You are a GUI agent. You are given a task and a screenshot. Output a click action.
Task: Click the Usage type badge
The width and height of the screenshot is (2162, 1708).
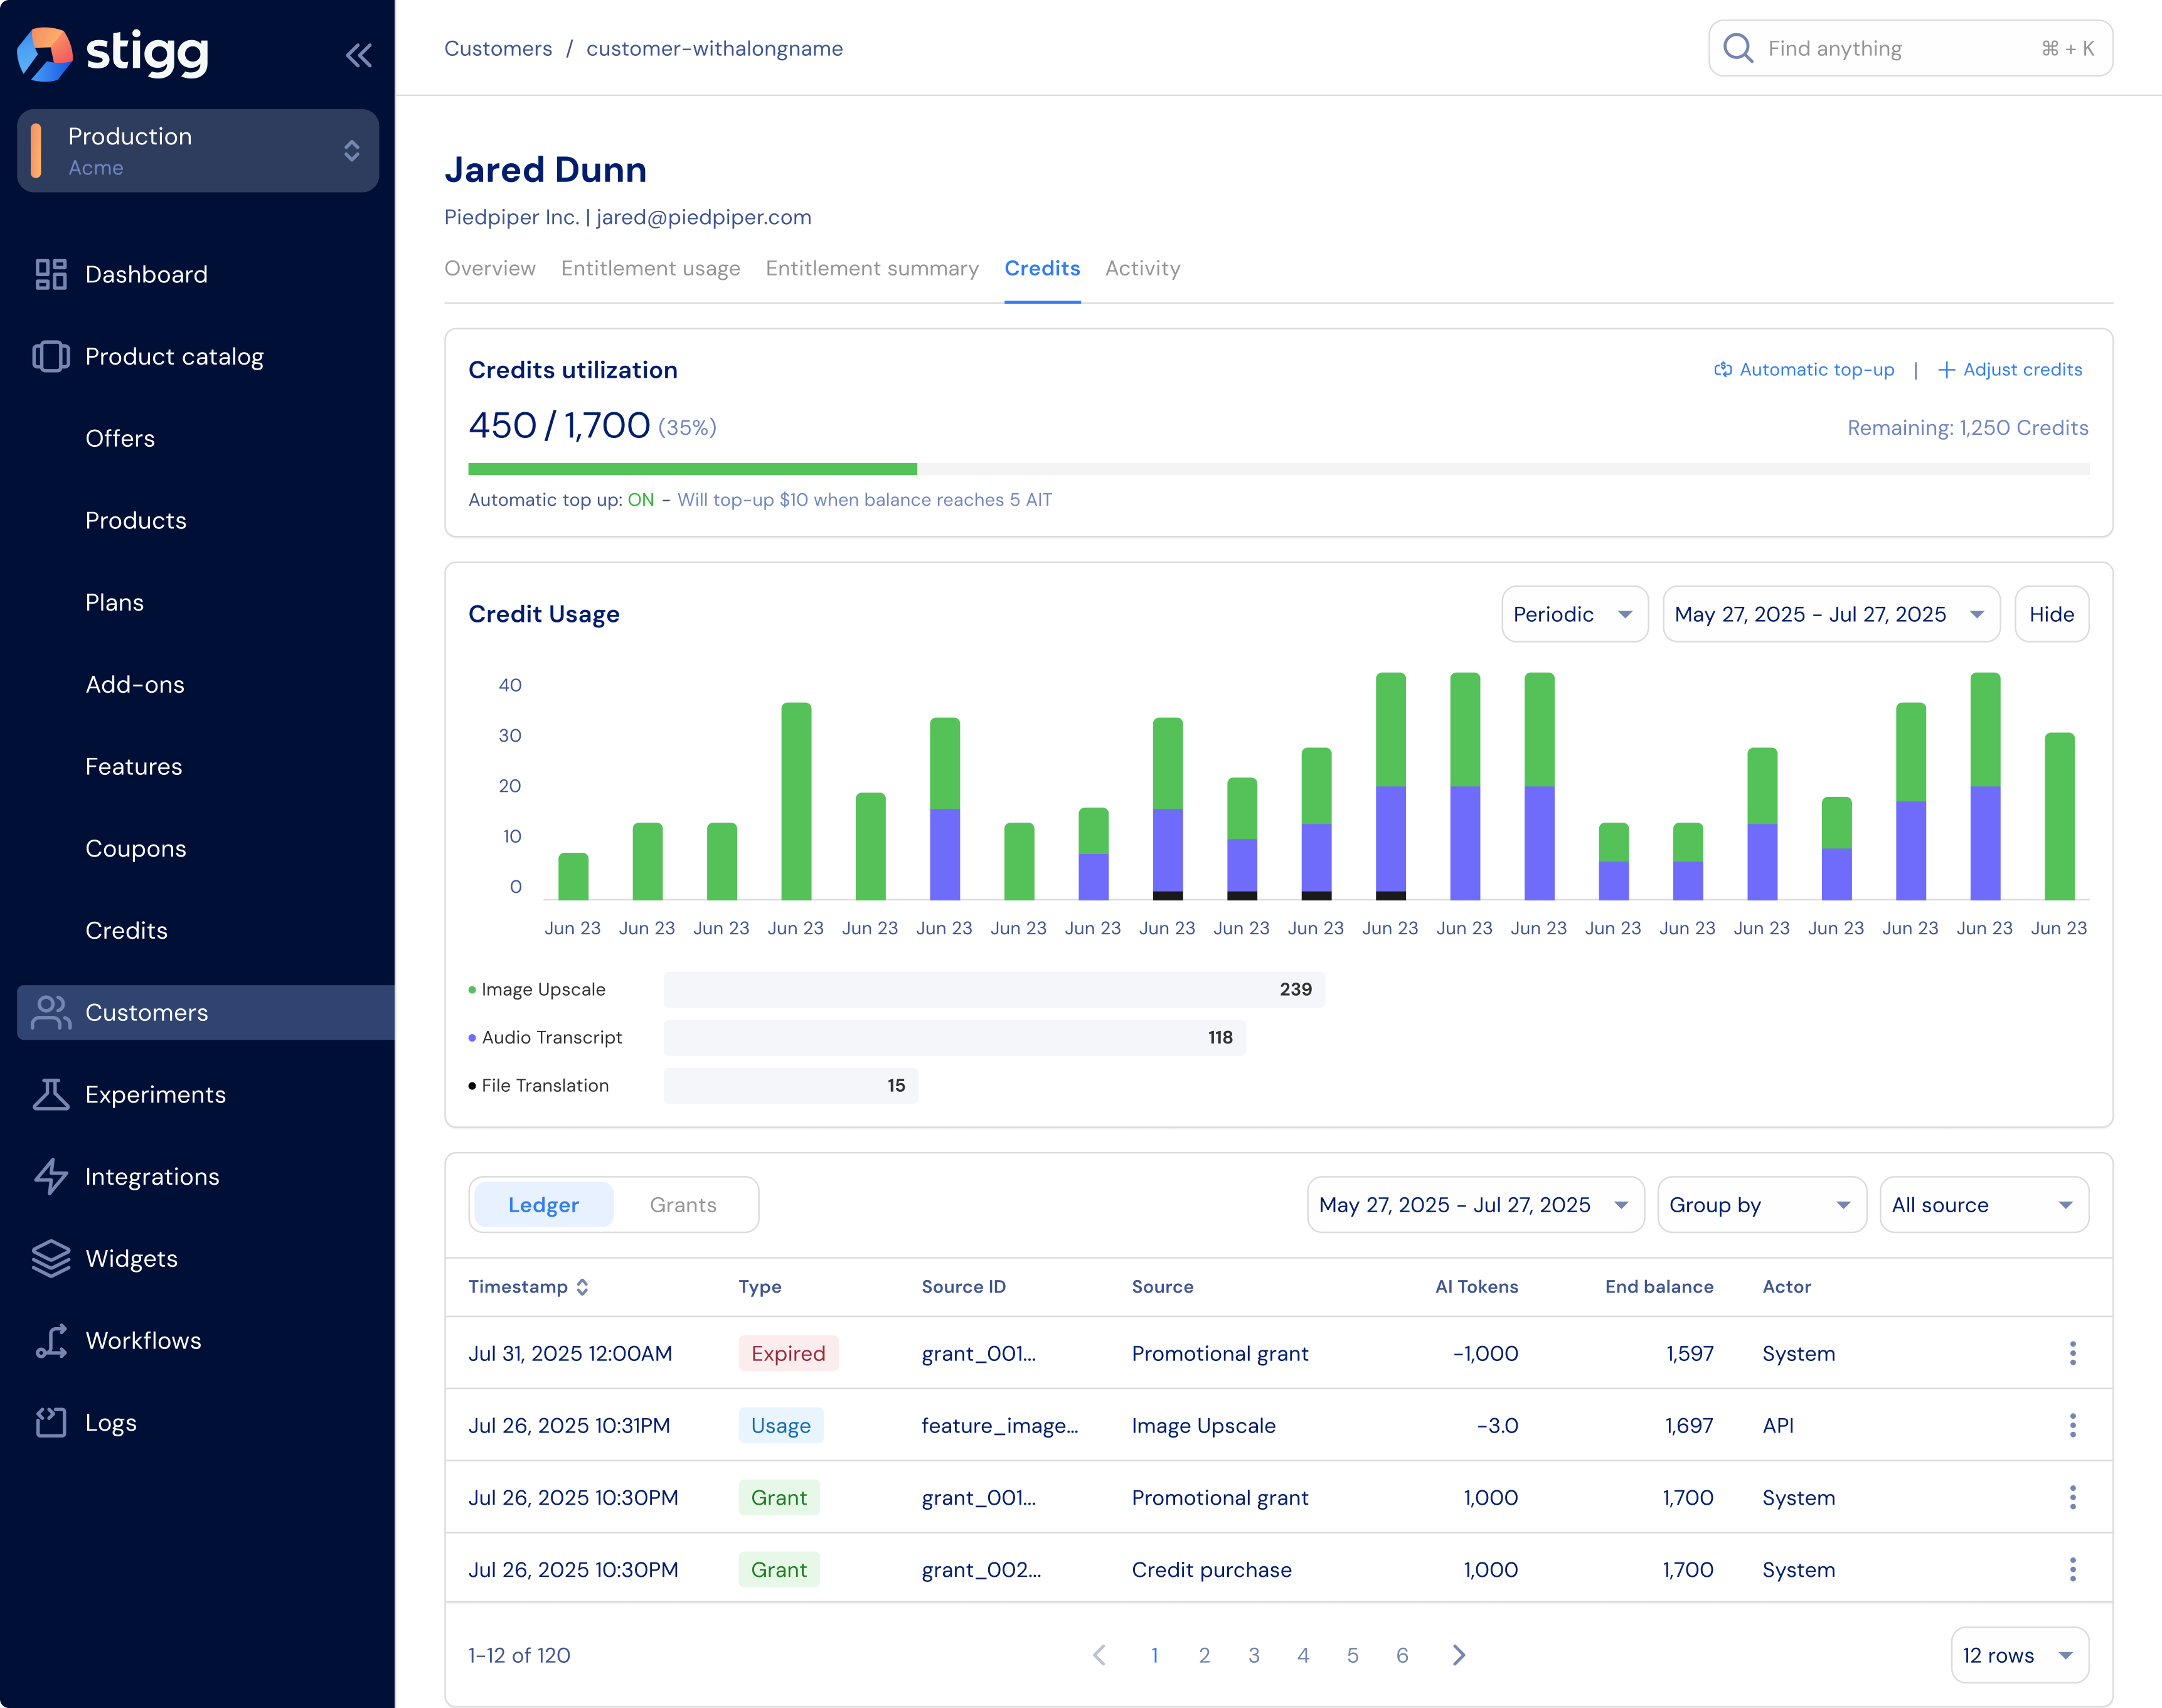click(781, 1425)
